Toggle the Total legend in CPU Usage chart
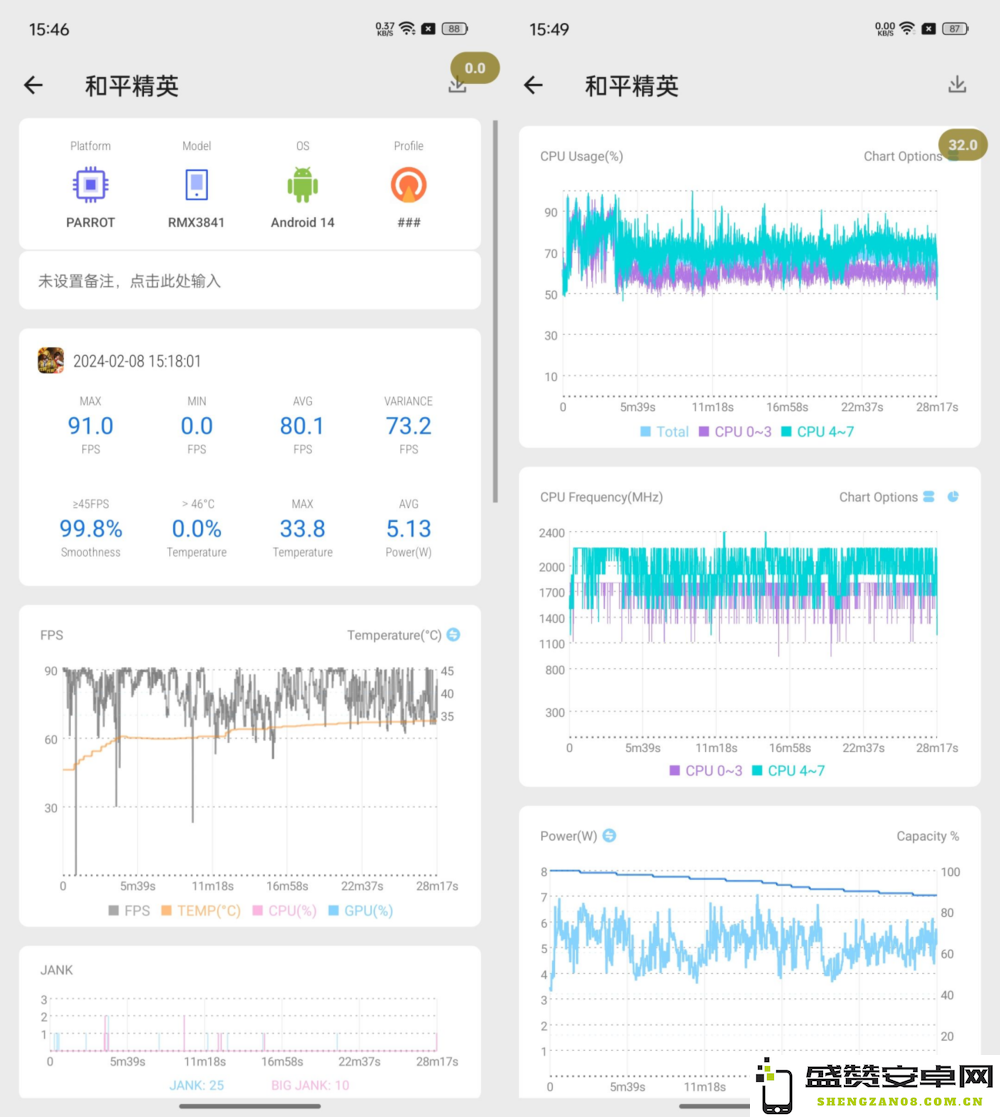 point(665,432)
